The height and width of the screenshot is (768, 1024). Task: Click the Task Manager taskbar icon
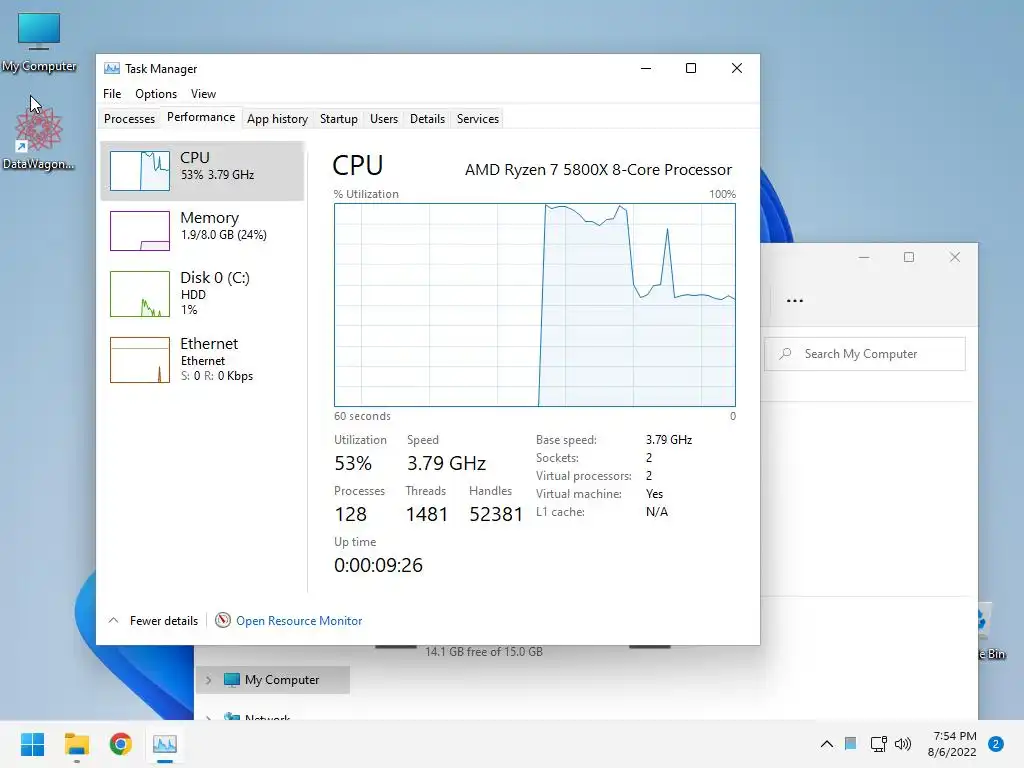tap(165, 744)
